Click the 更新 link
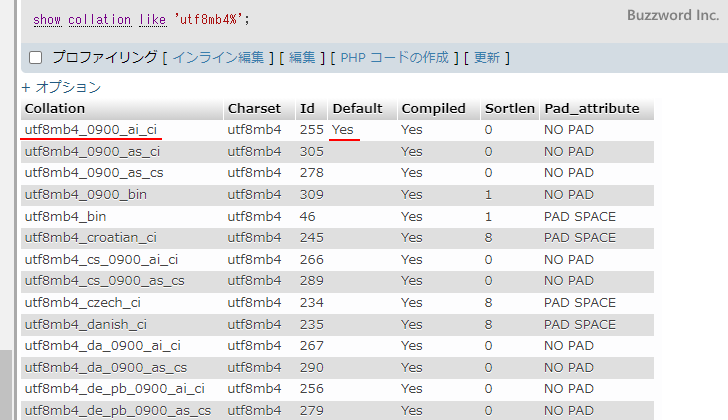728x420 pixels. pos(487,58)
